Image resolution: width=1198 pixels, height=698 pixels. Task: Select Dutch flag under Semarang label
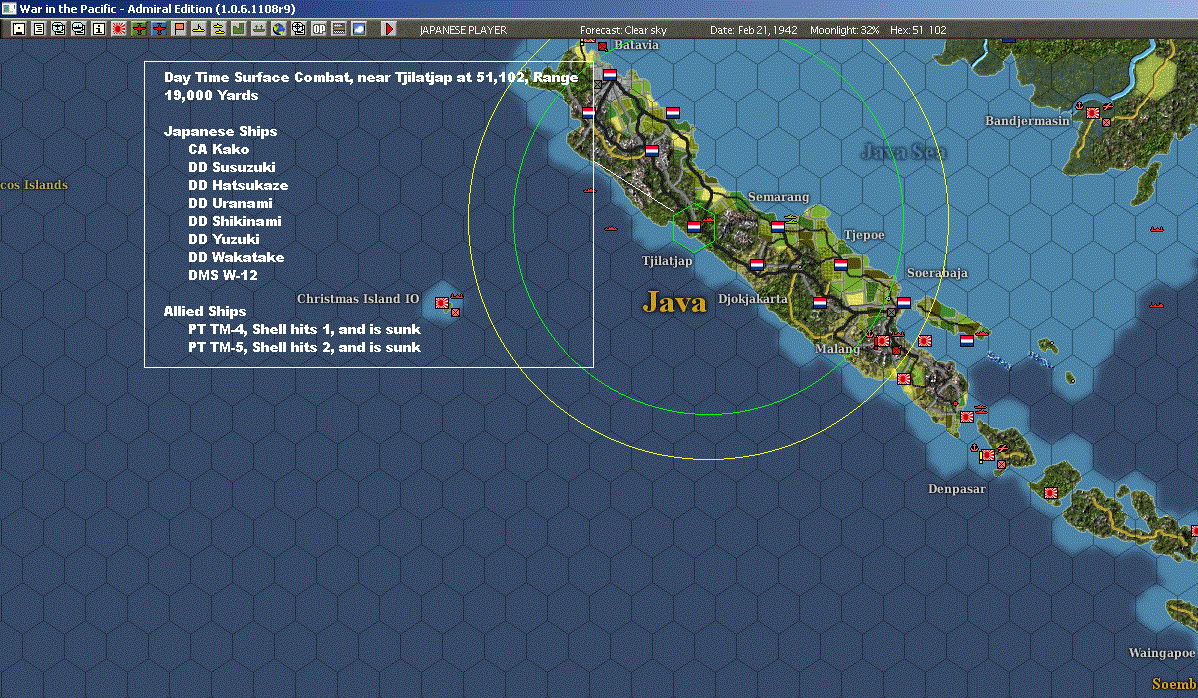coord(778,227)
